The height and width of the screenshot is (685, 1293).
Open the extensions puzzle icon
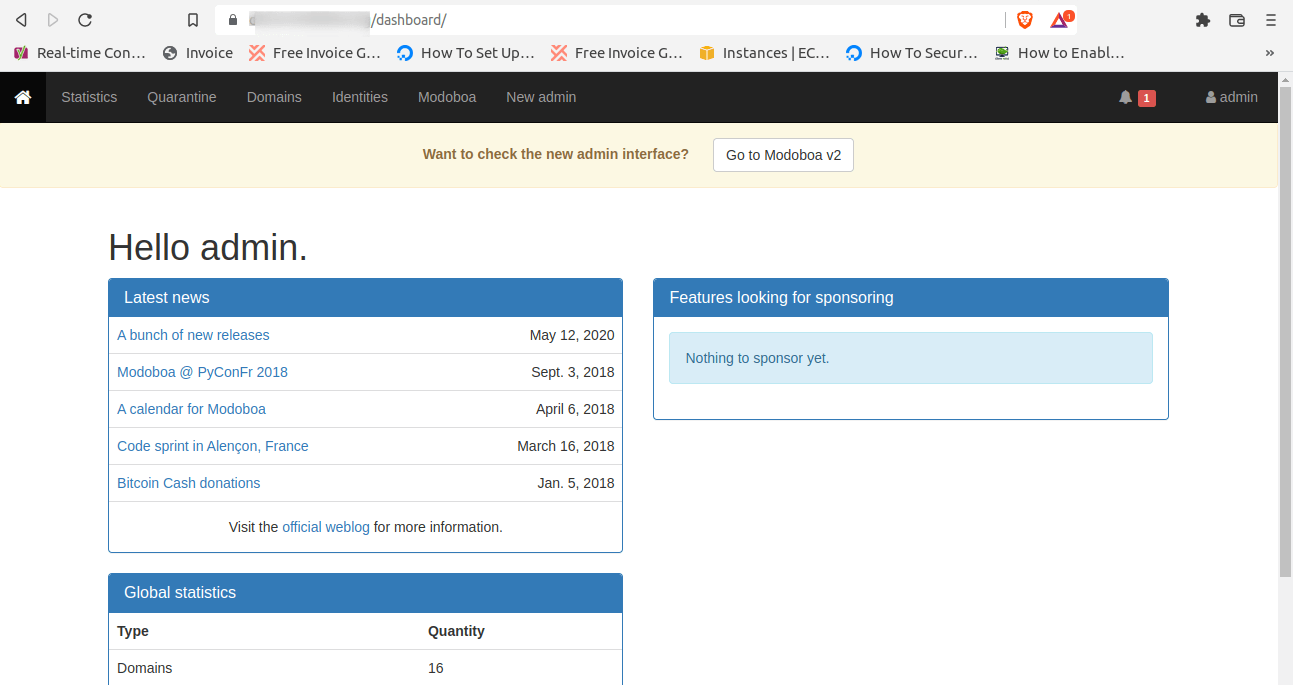(x=1203, y=20)
